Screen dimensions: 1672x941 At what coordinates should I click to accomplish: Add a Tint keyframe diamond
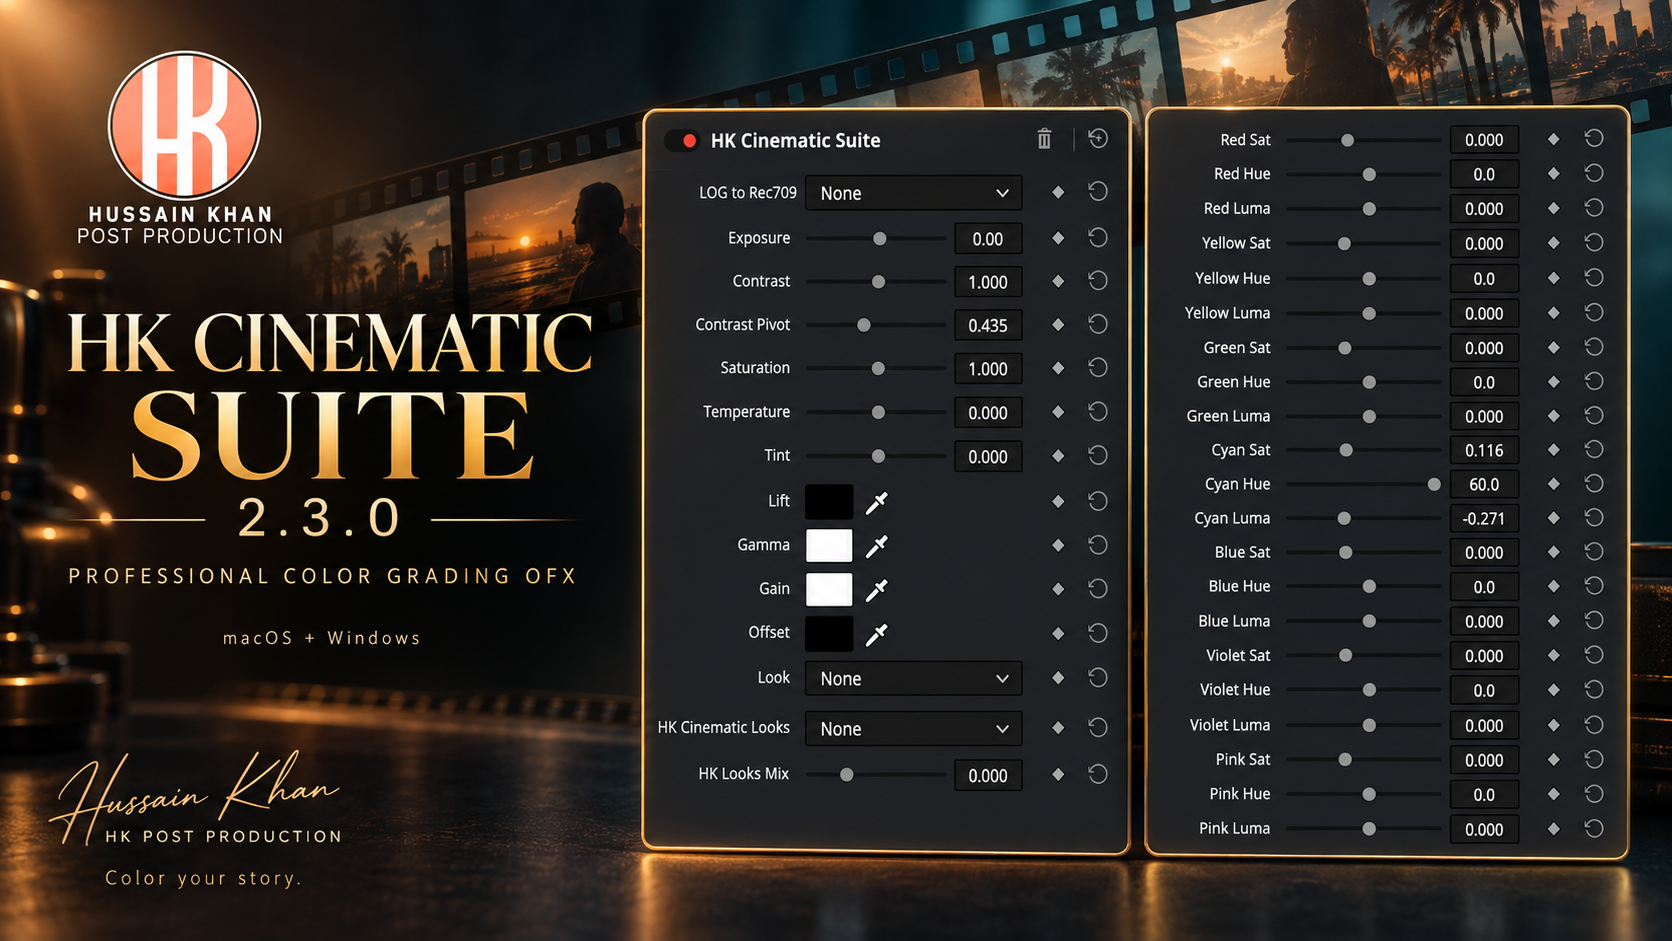coord(1058,456)
